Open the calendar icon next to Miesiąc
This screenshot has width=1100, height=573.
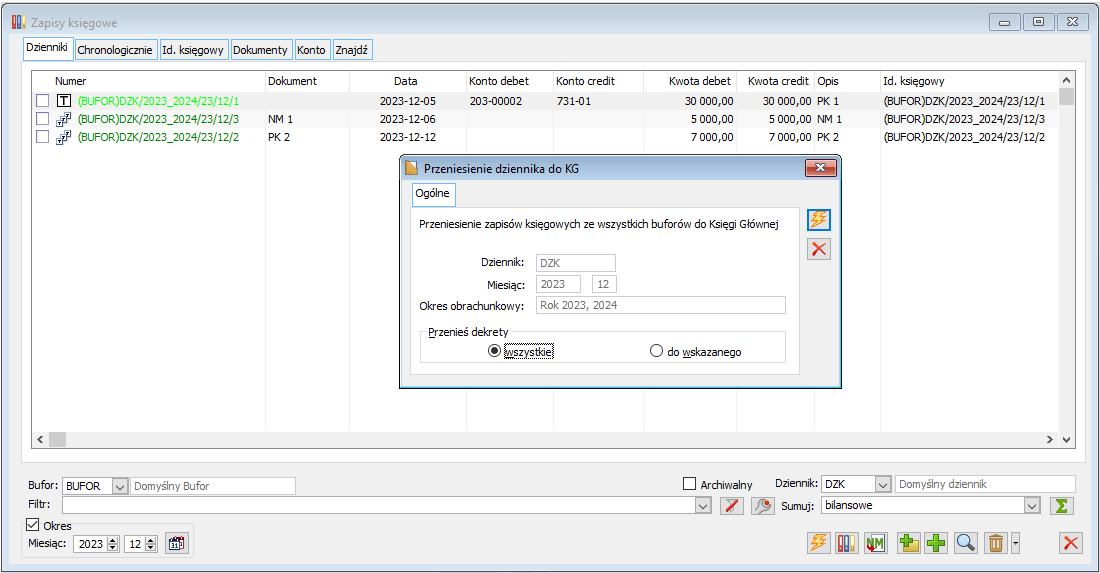[177, 544]
